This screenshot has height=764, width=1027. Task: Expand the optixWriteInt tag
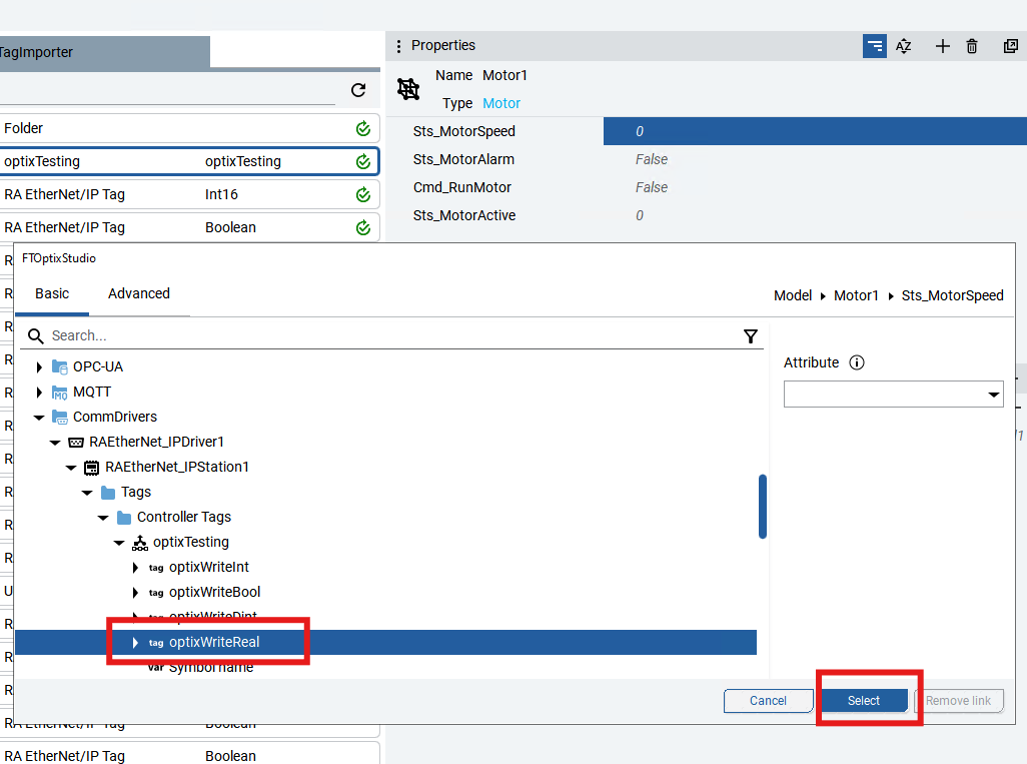tap(135, 567)
